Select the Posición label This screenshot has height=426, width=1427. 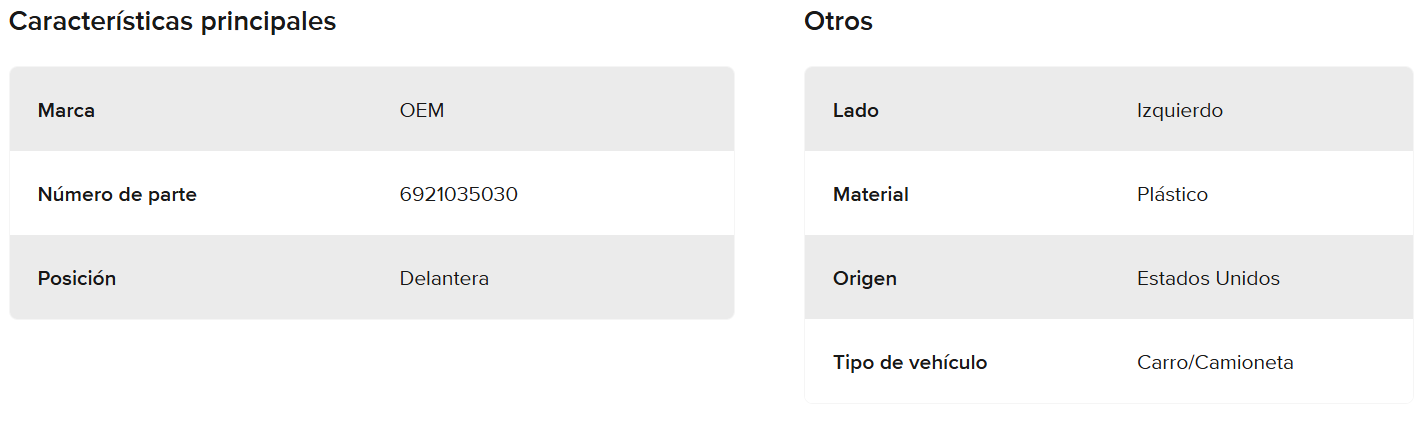77,279
